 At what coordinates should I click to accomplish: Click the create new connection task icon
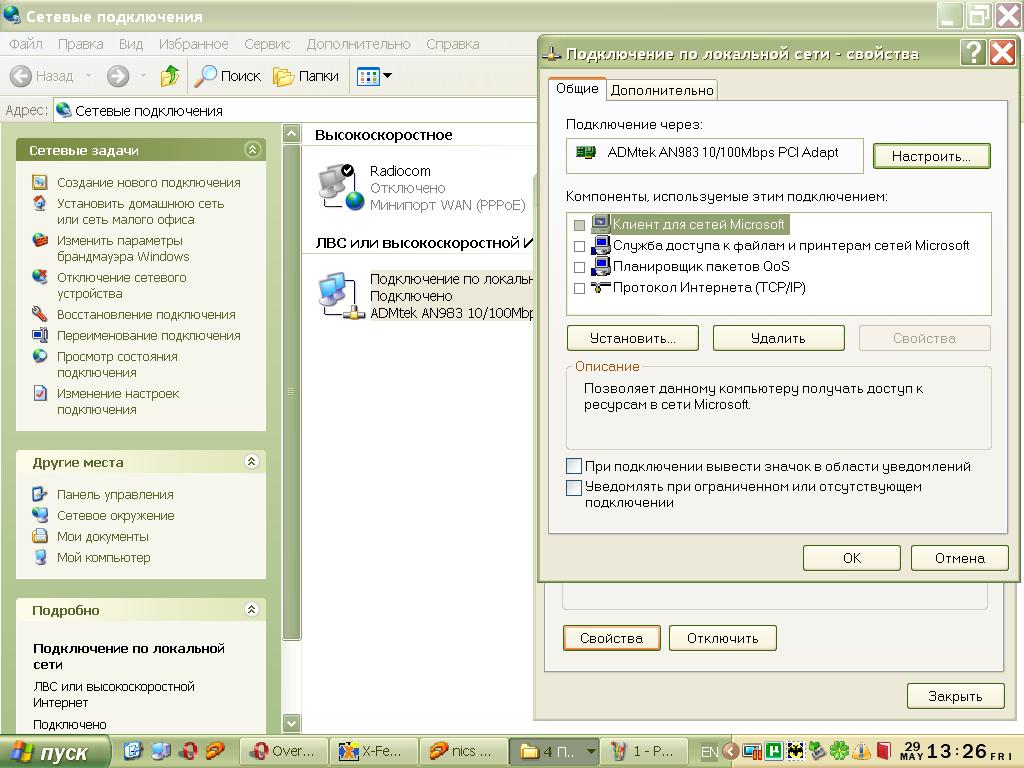[x=40, y=182]
